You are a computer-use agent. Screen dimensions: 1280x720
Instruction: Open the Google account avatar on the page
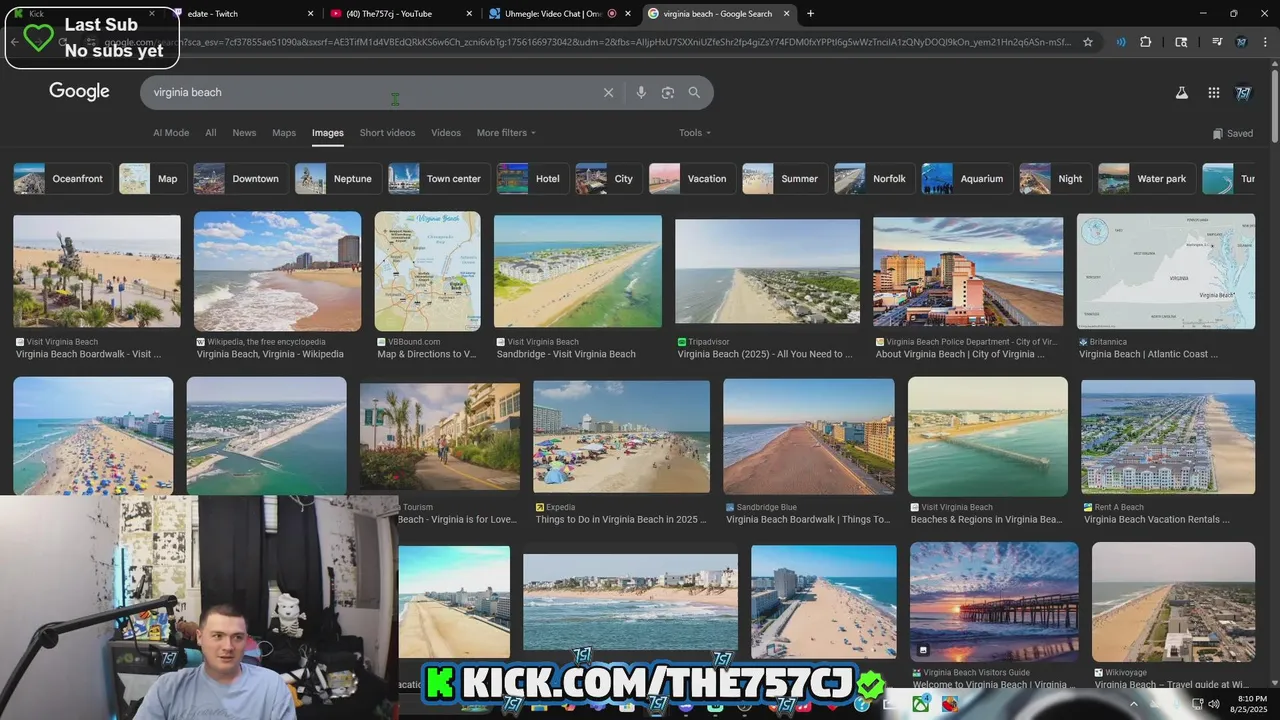point(1244,93)
